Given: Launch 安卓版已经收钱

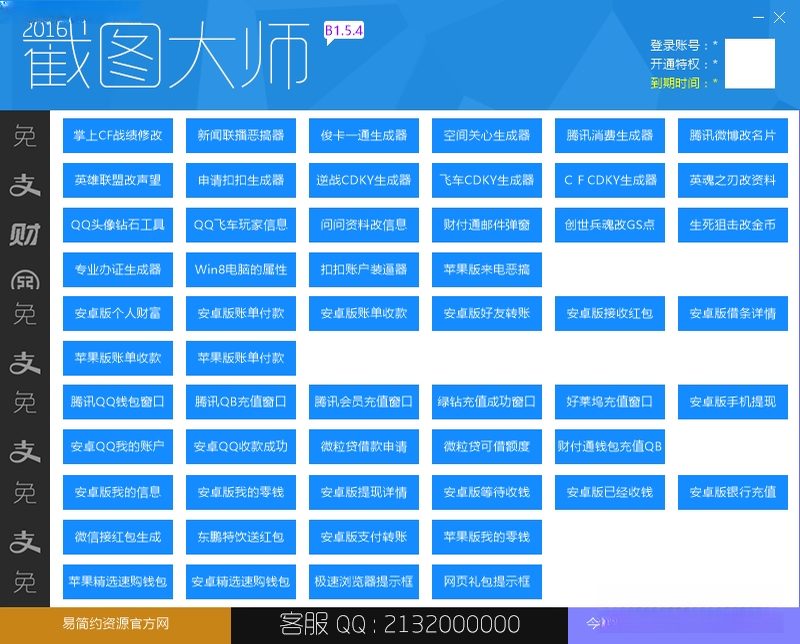Looking at the screenshot, I should tap(610, 492).
